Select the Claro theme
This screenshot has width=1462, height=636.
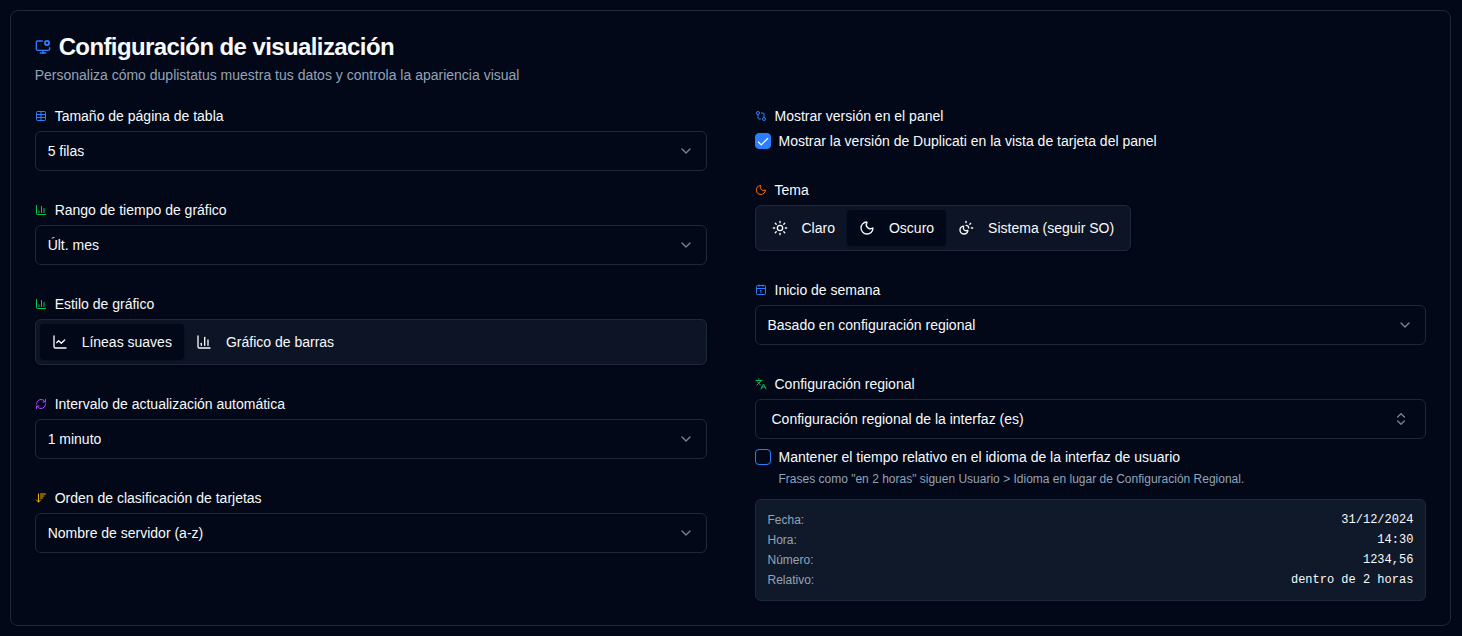(x=803, y=228)
